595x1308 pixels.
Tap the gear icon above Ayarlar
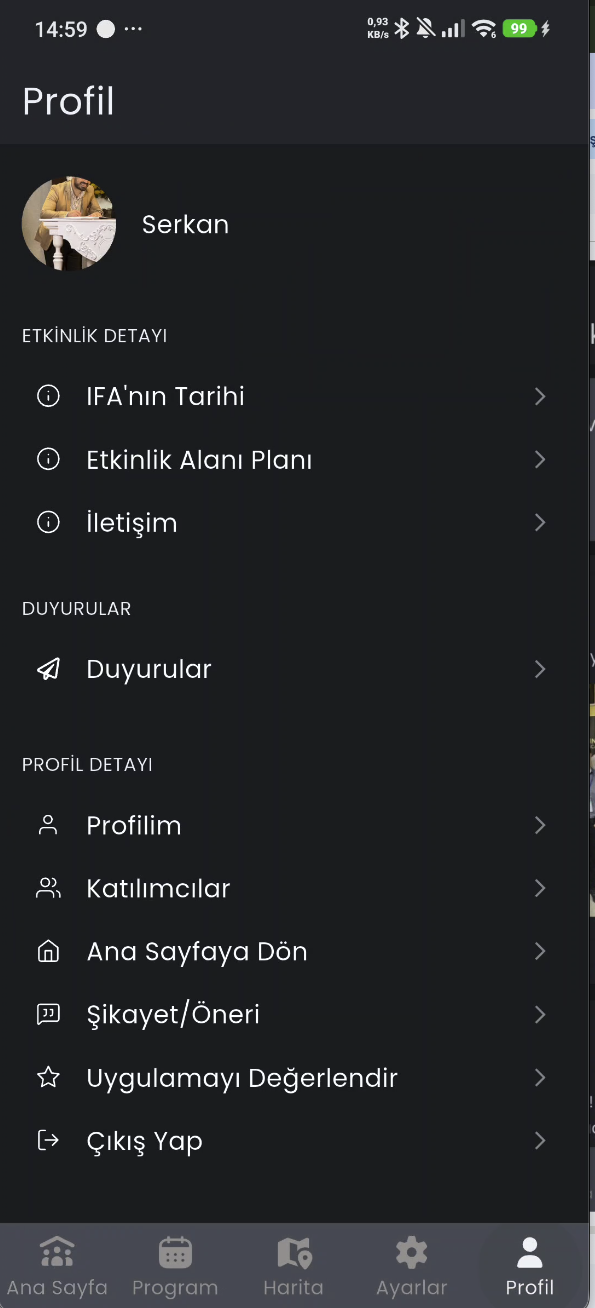coord(411,1252)
